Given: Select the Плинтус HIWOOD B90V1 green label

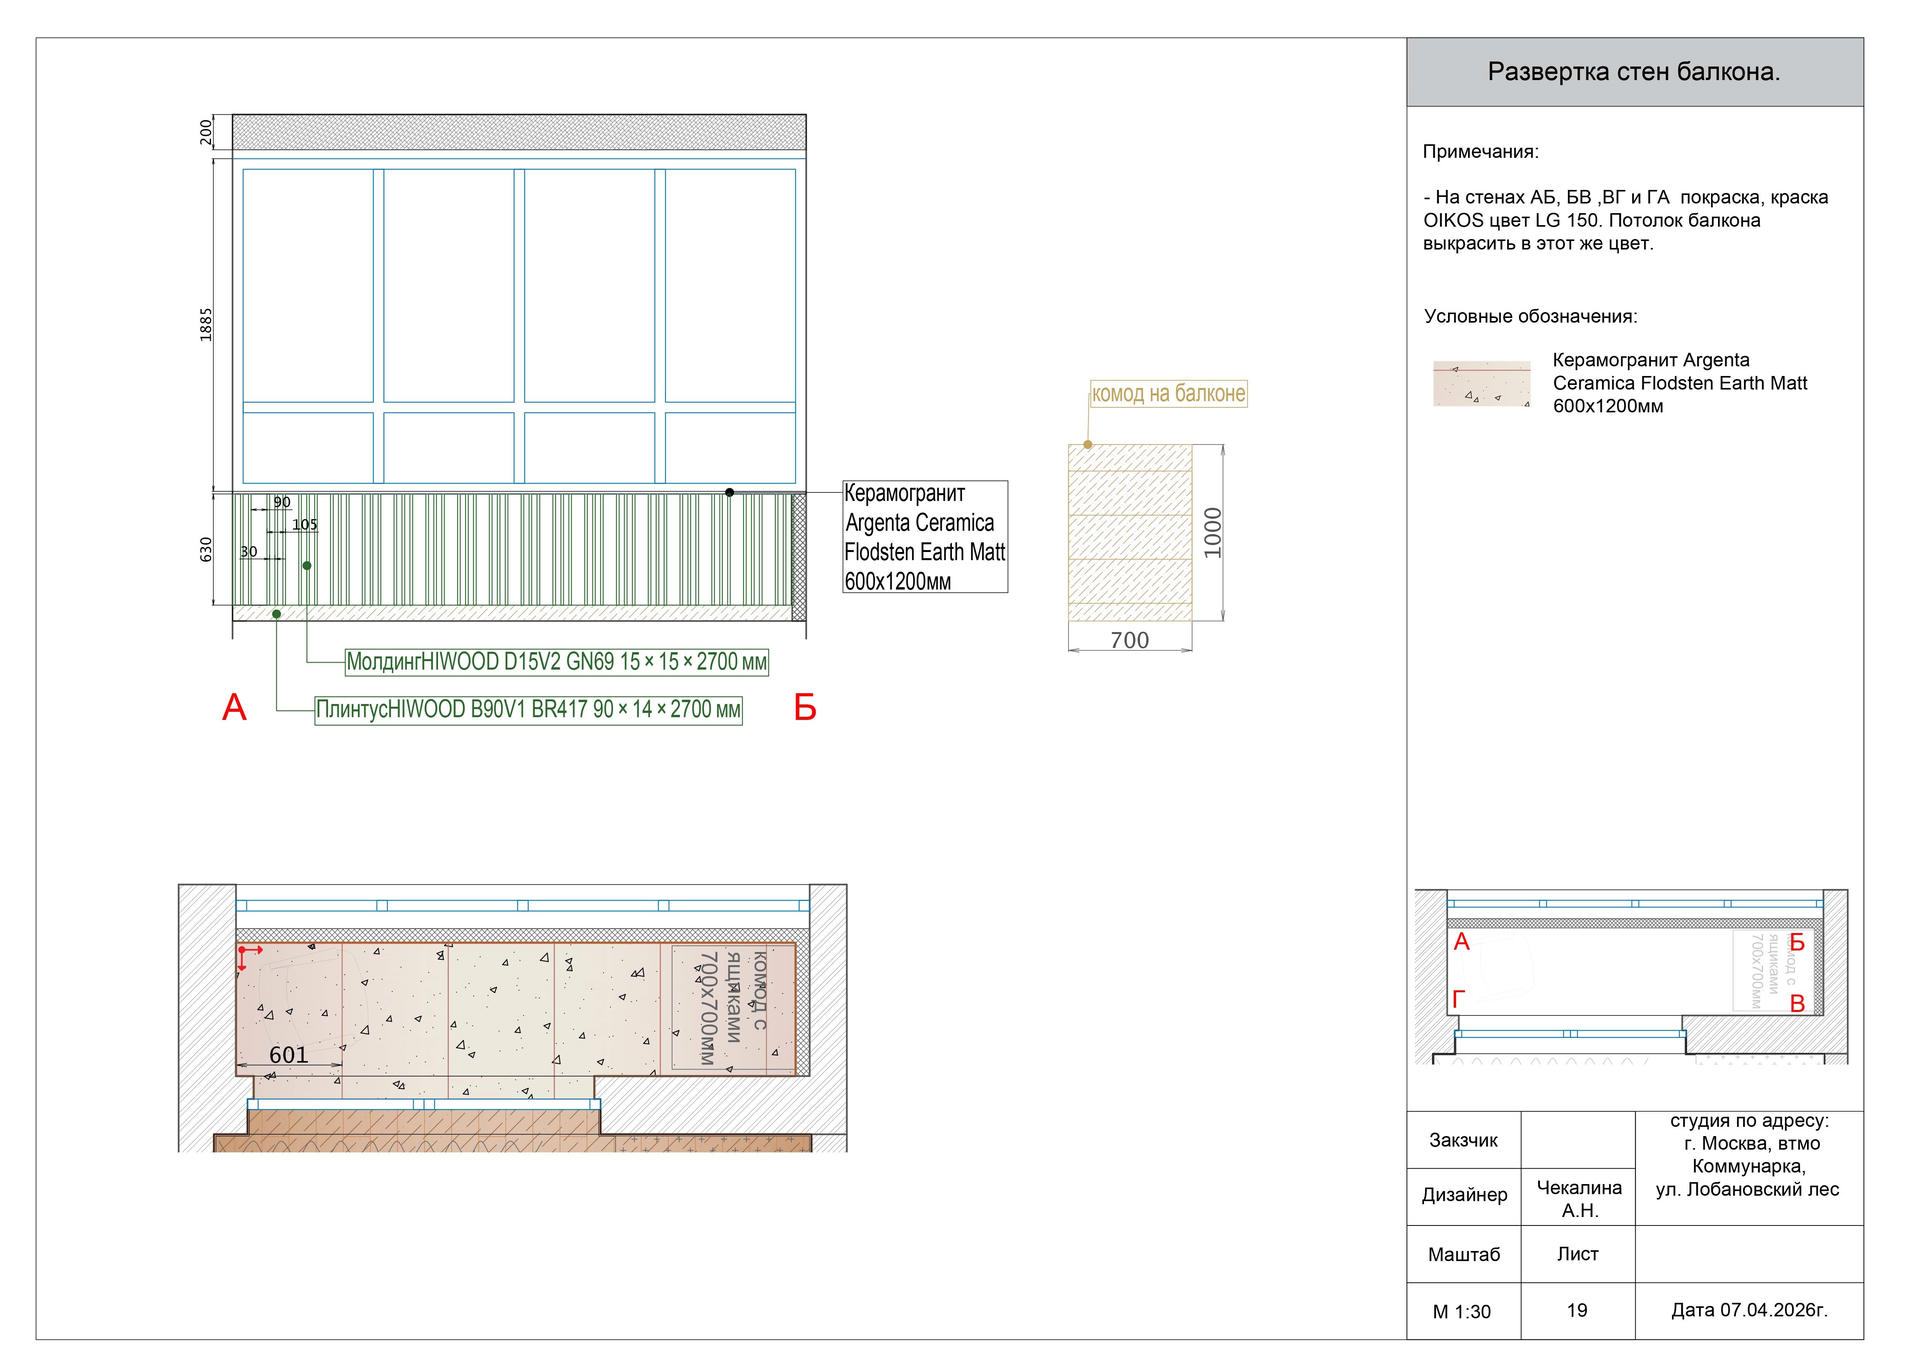Looking at the screenshot, I should pos(528,710).
